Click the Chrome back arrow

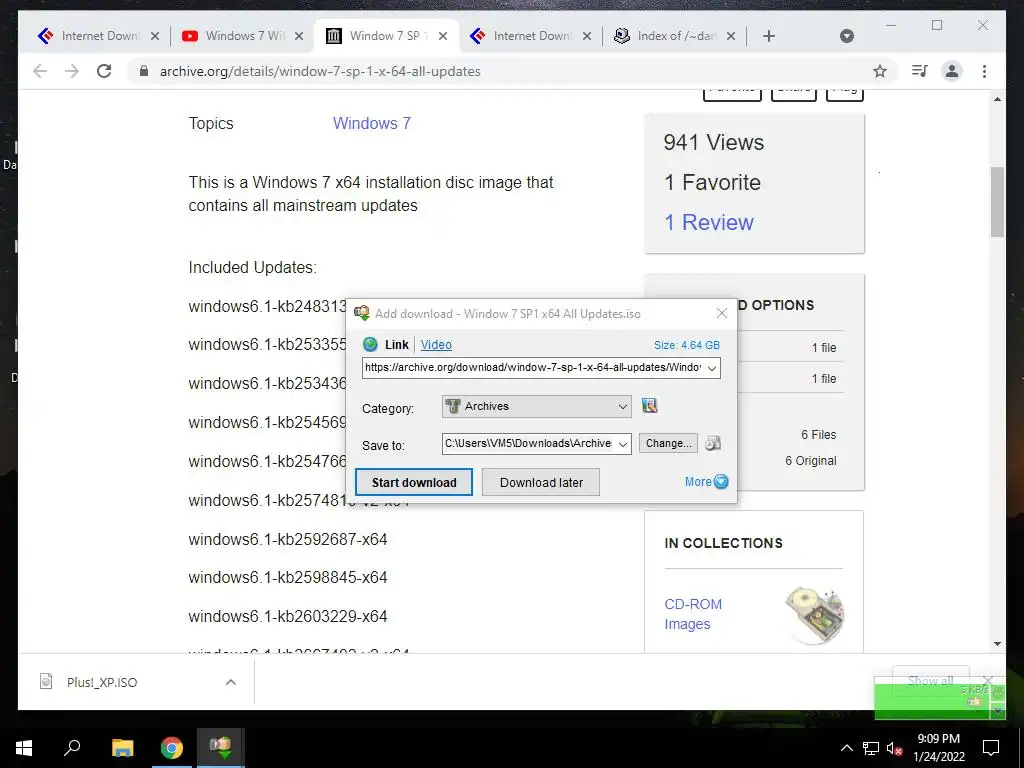(x=40, y=71)
